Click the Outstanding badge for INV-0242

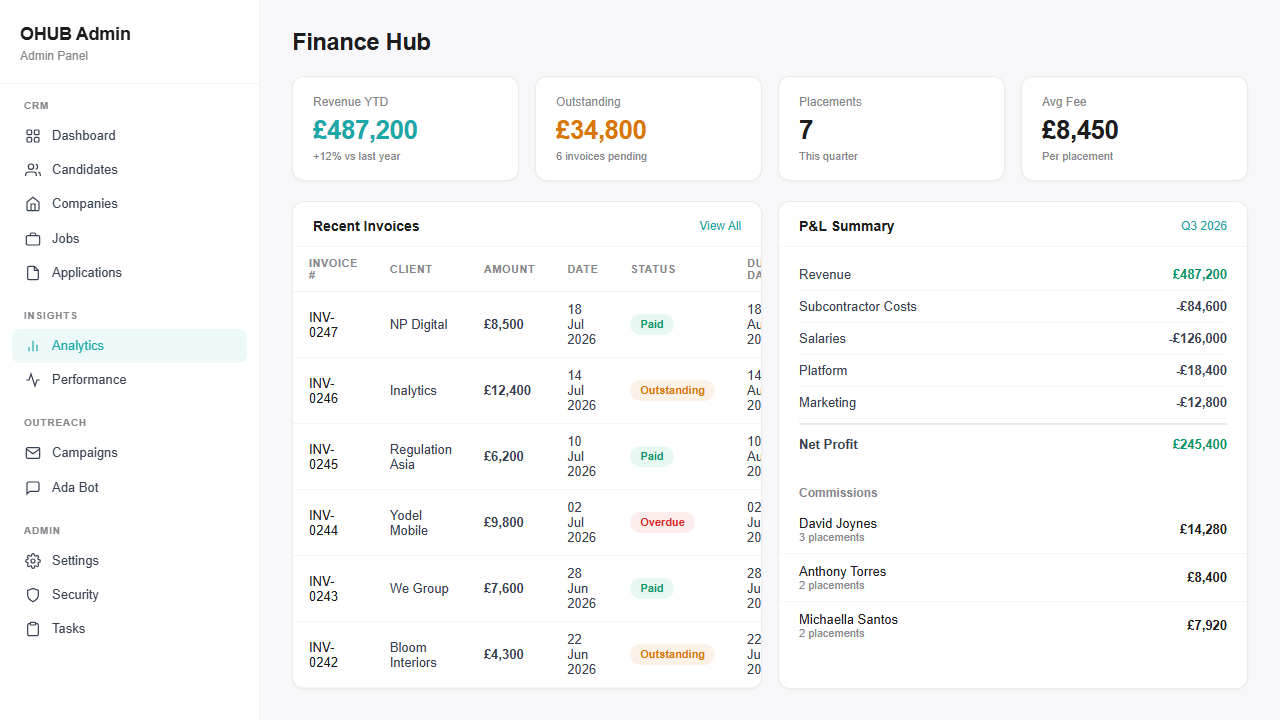[x=672, y=655]
